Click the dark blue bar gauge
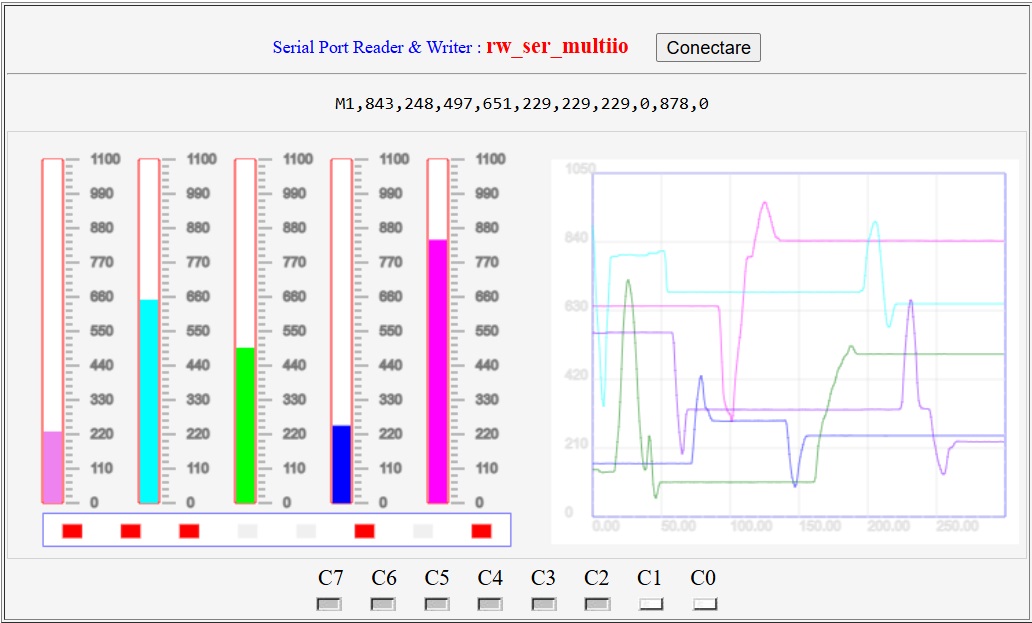Screen dimensions: 1032x623 [x=341, y=331]
